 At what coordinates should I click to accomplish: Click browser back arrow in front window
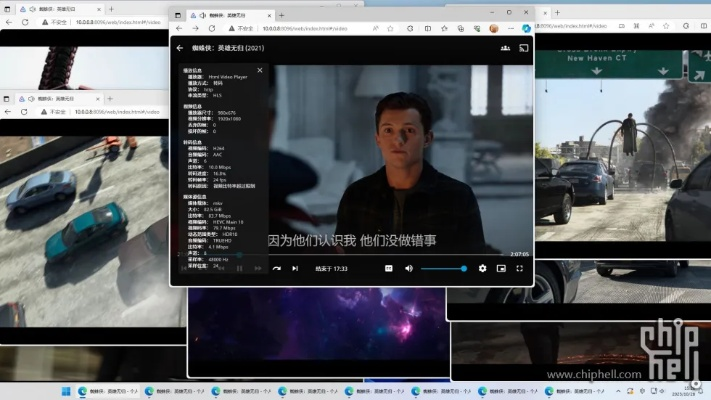pyautogui.click(x=179, y=28)
